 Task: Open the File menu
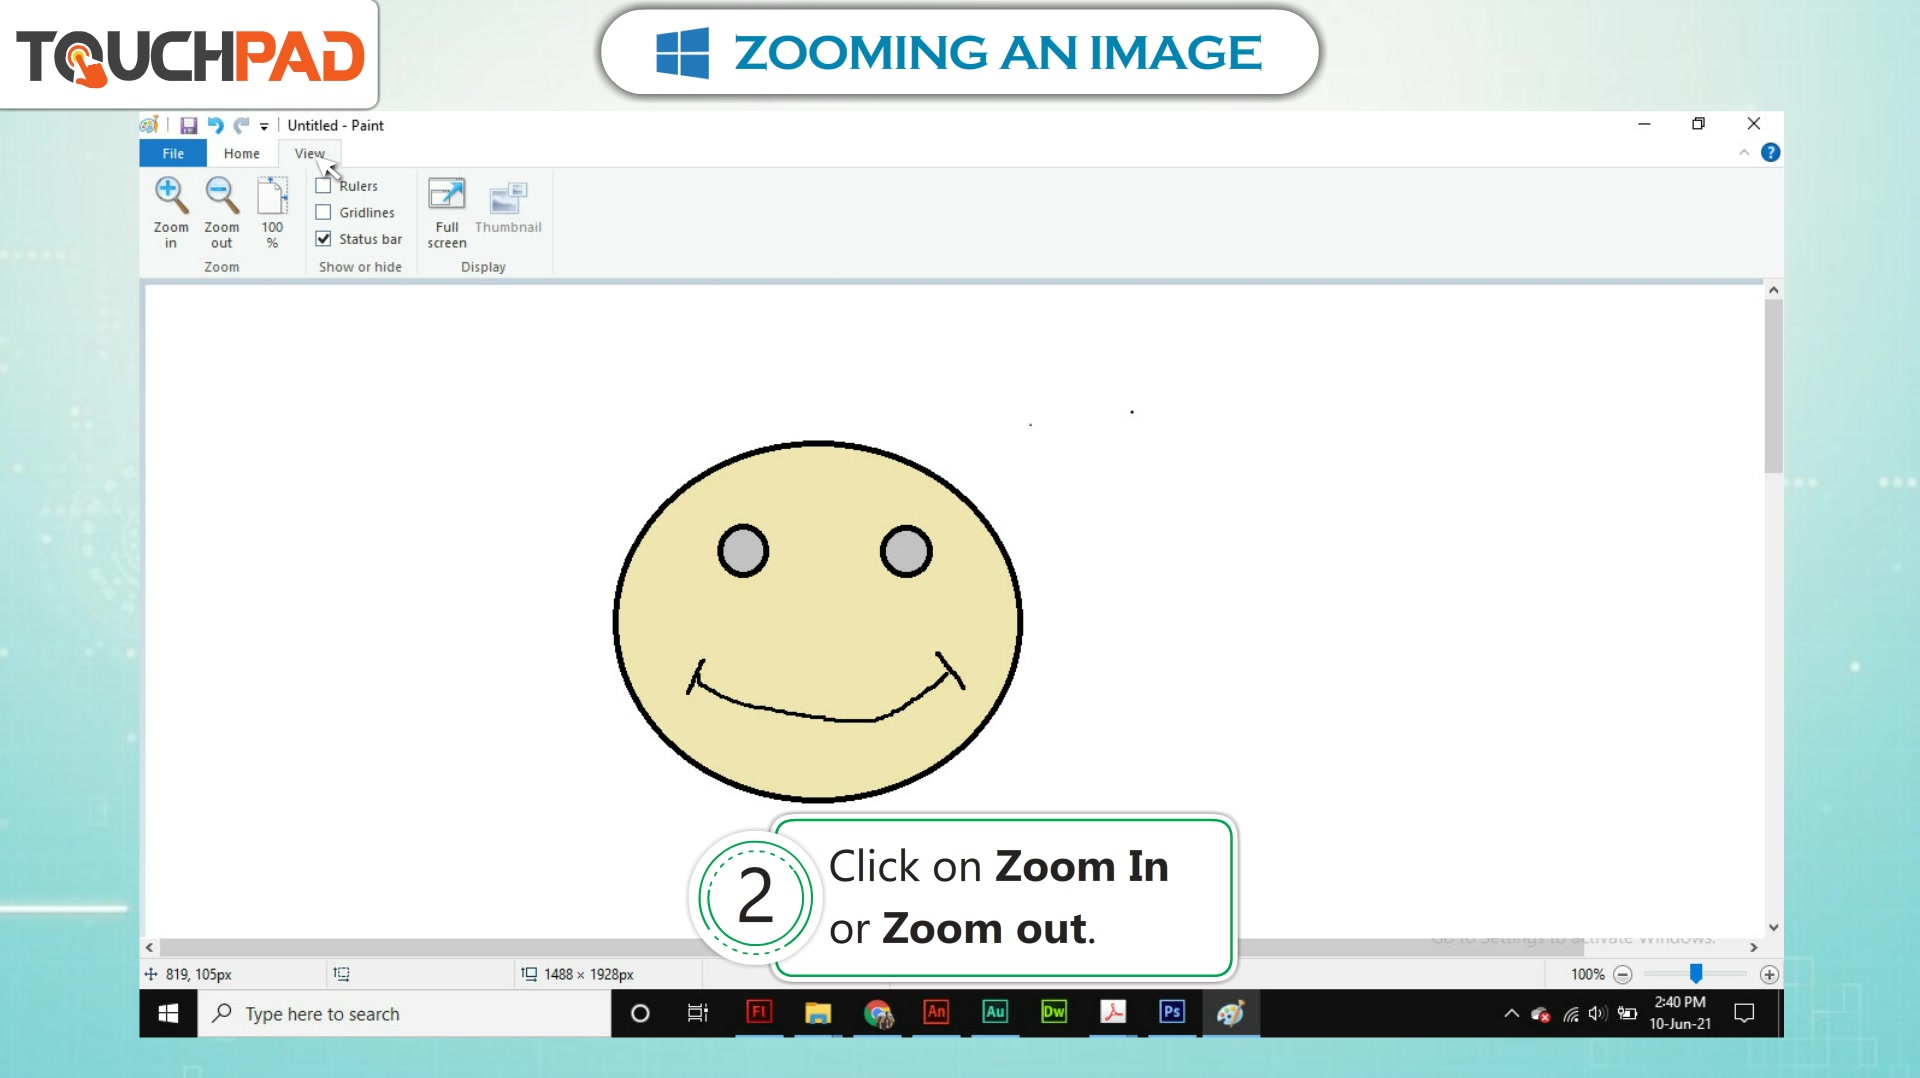click(x=173, y=153)
